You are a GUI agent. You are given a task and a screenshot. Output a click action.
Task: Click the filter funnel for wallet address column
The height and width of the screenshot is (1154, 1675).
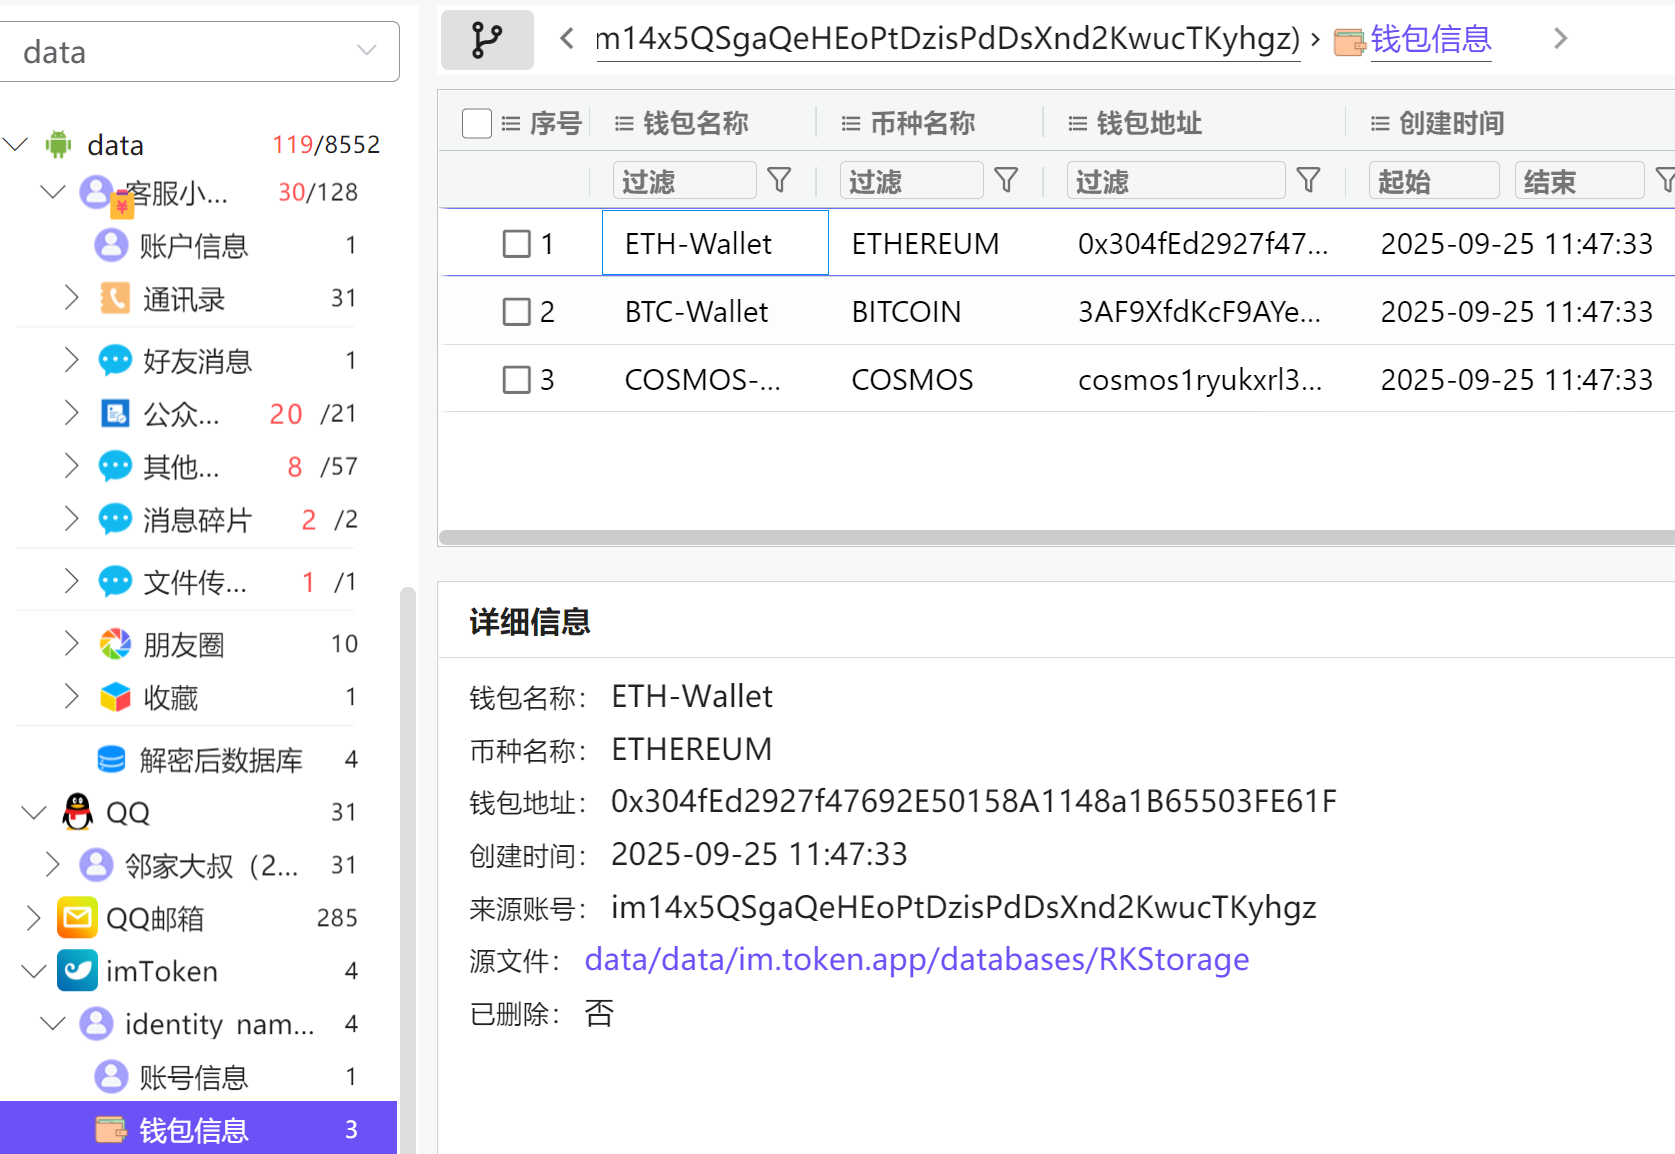(x=1308, y=181)
